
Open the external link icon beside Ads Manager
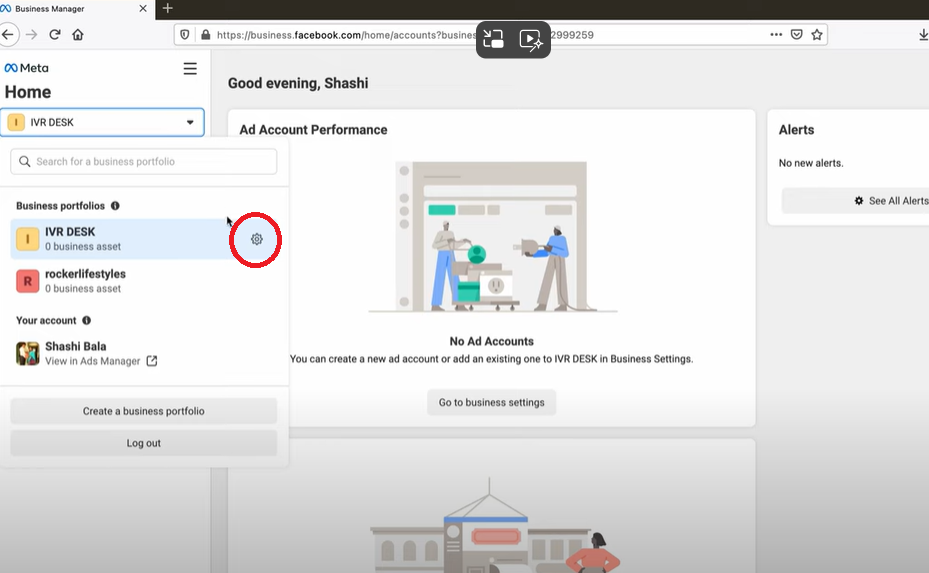tap(152, 361)
